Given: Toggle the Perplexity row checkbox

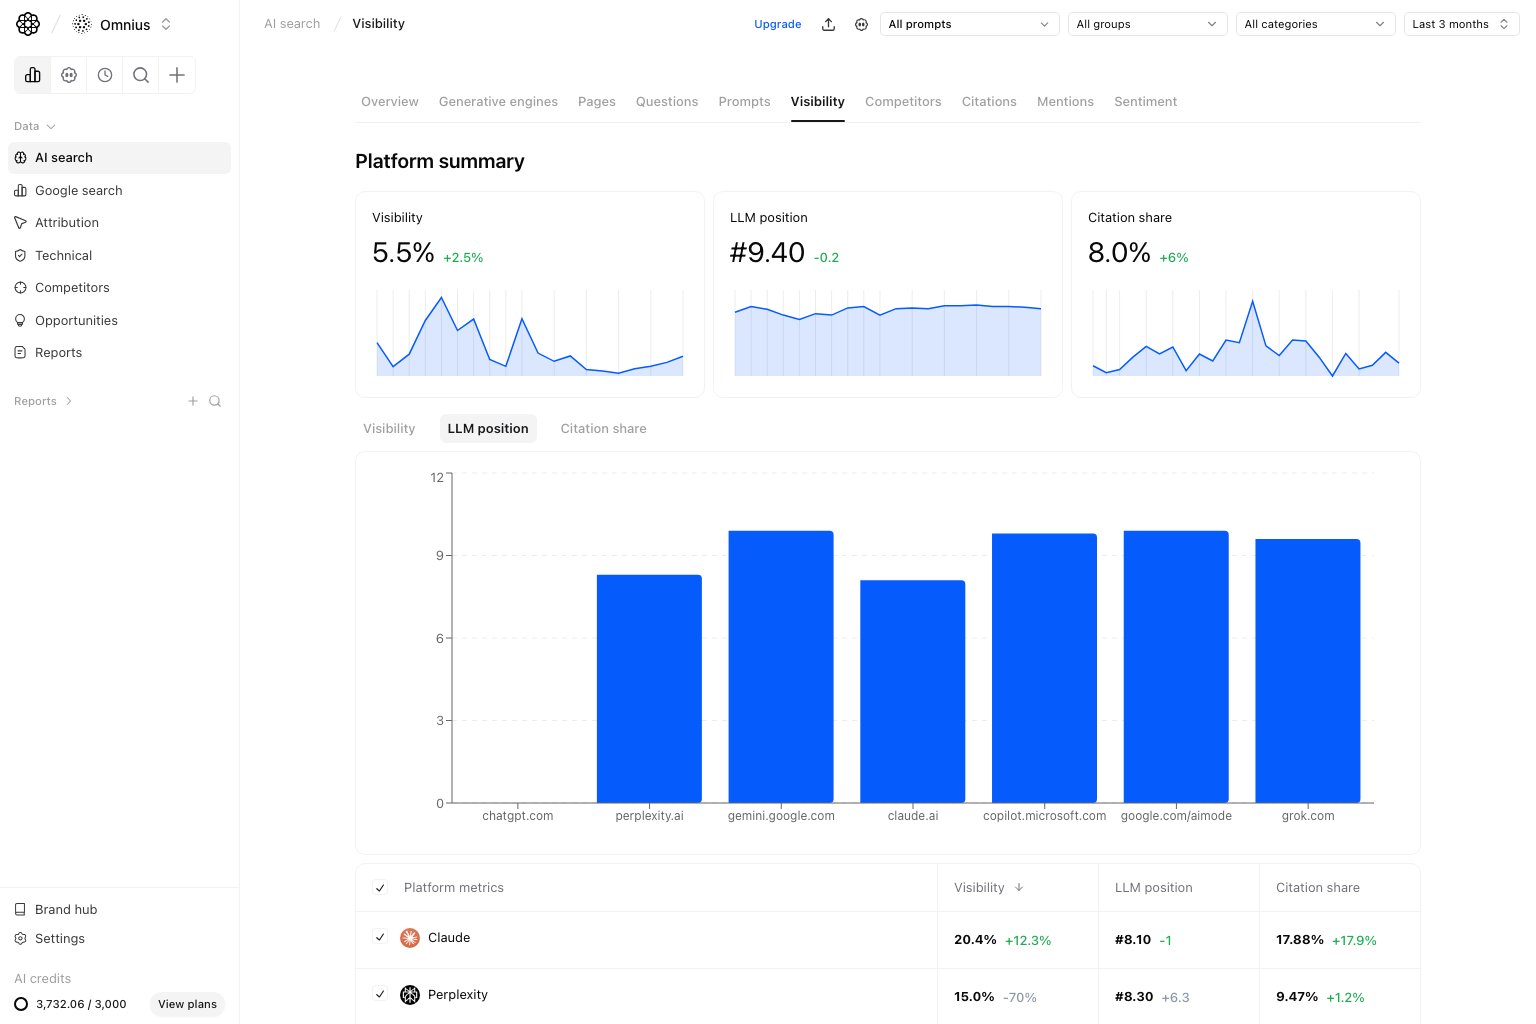Looking at the screenshot, I should pyautogui.click(x=380, y=995).
